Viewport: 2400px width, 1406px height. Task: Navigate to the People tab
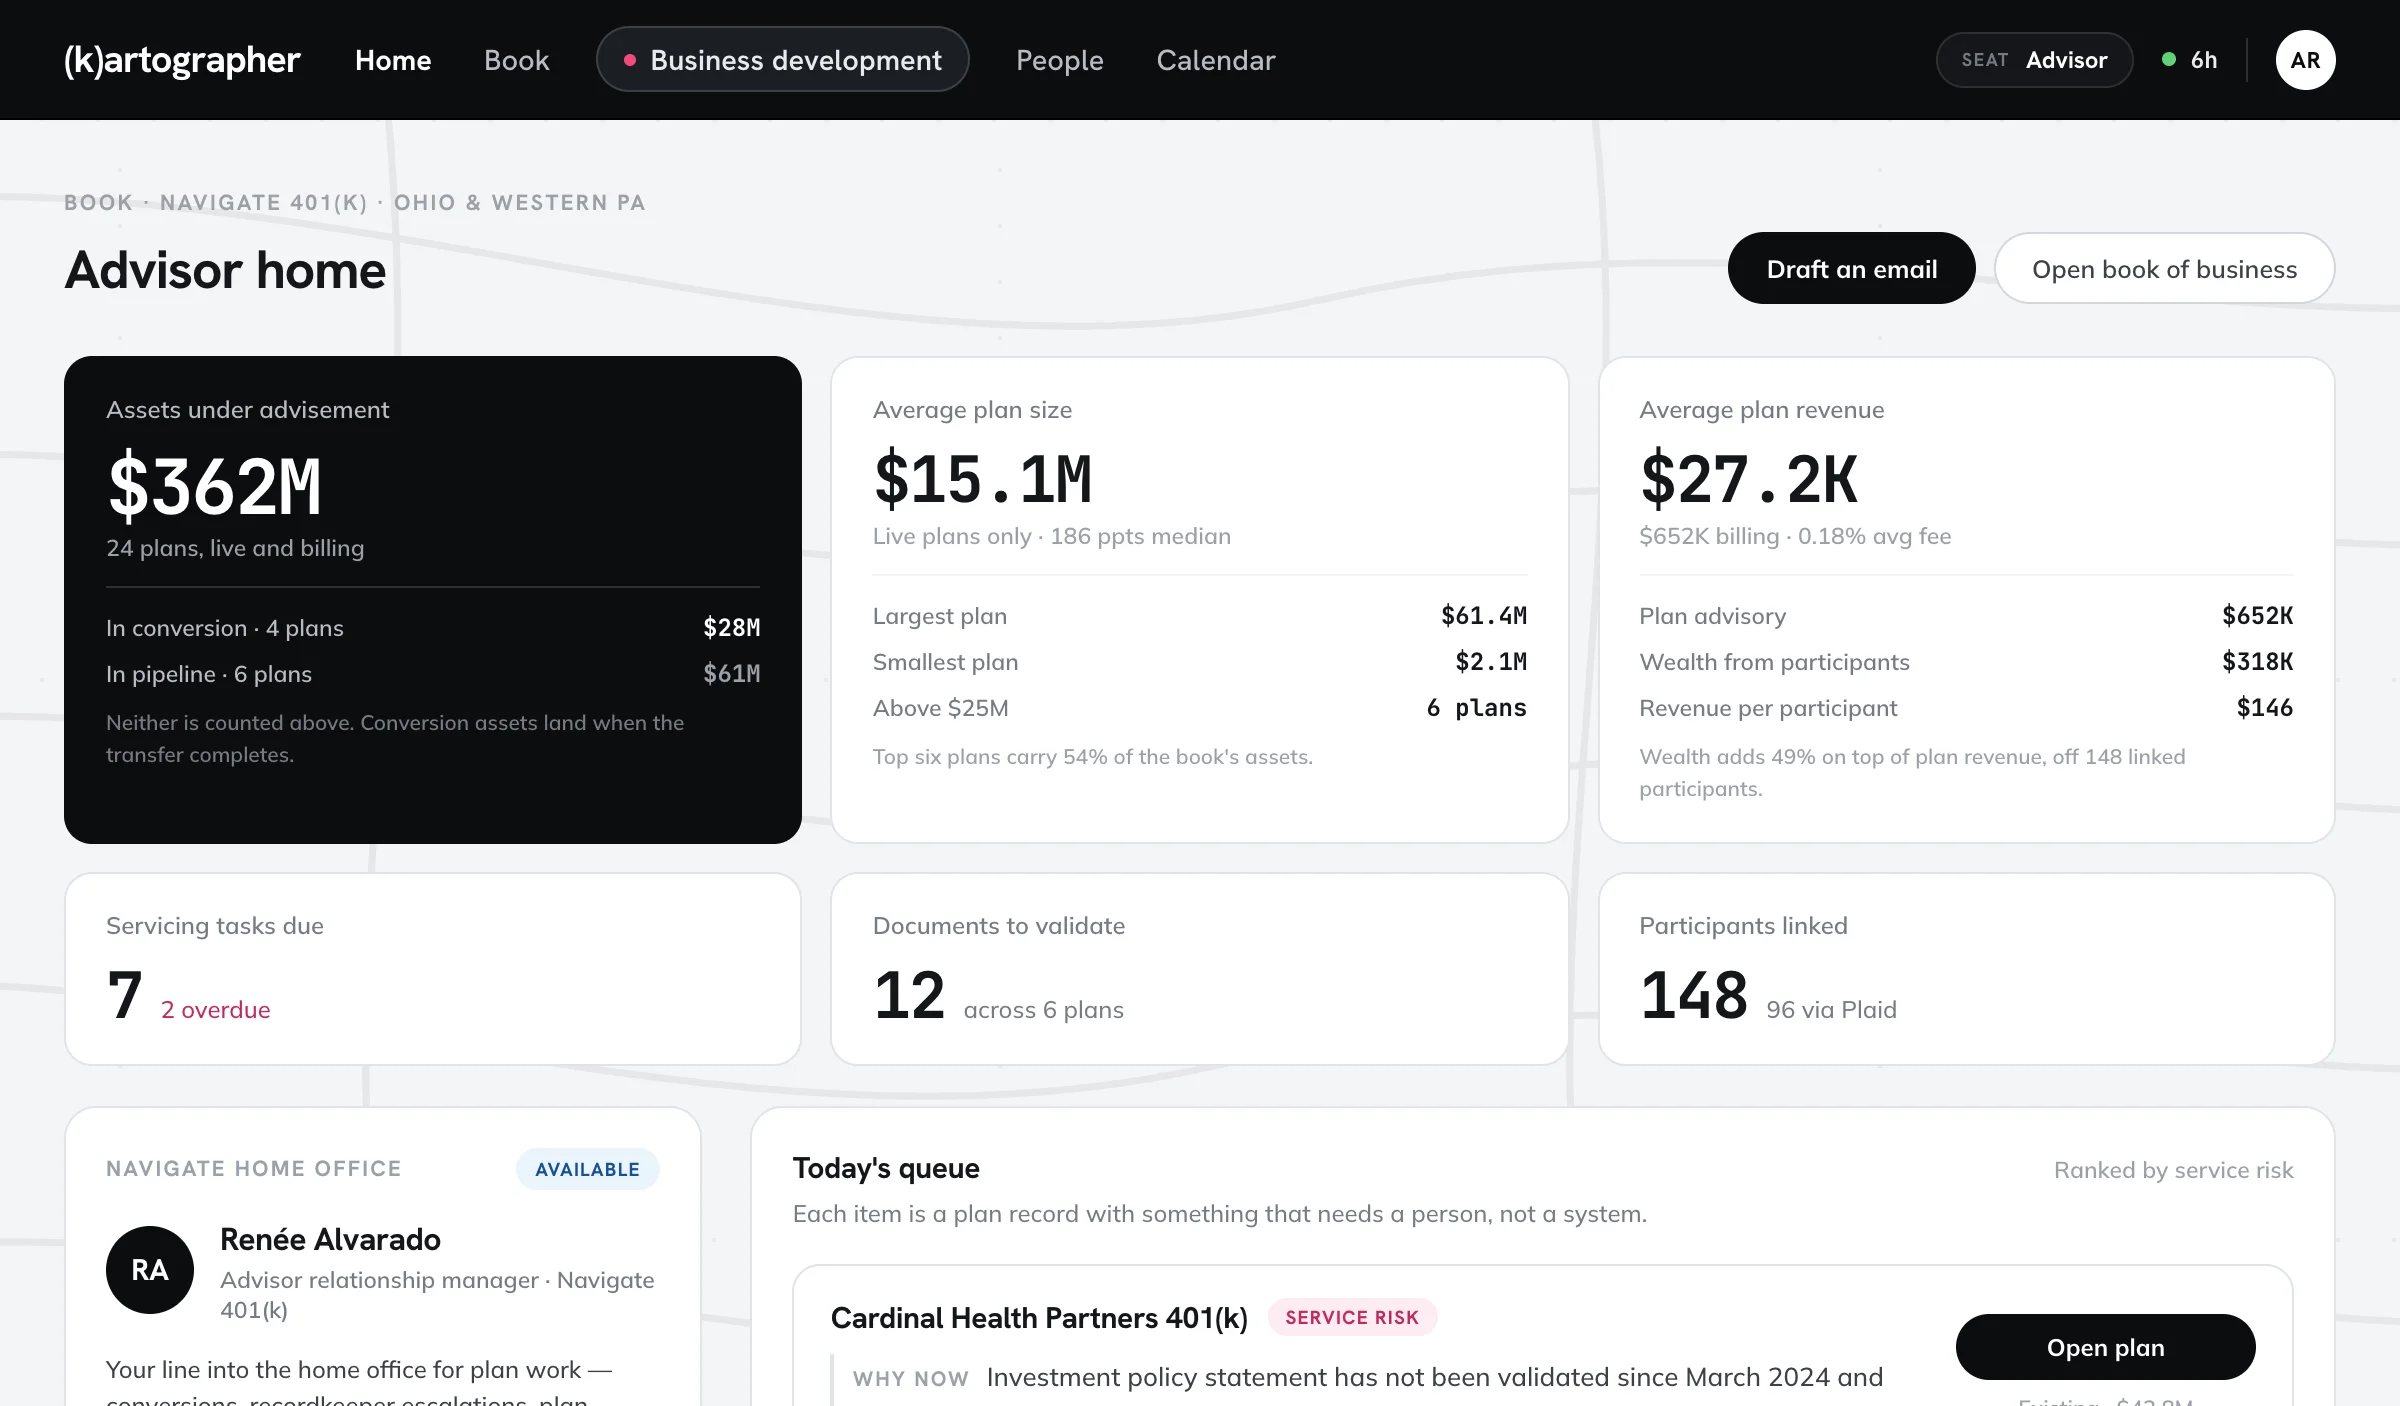(x=1059, y=60)
